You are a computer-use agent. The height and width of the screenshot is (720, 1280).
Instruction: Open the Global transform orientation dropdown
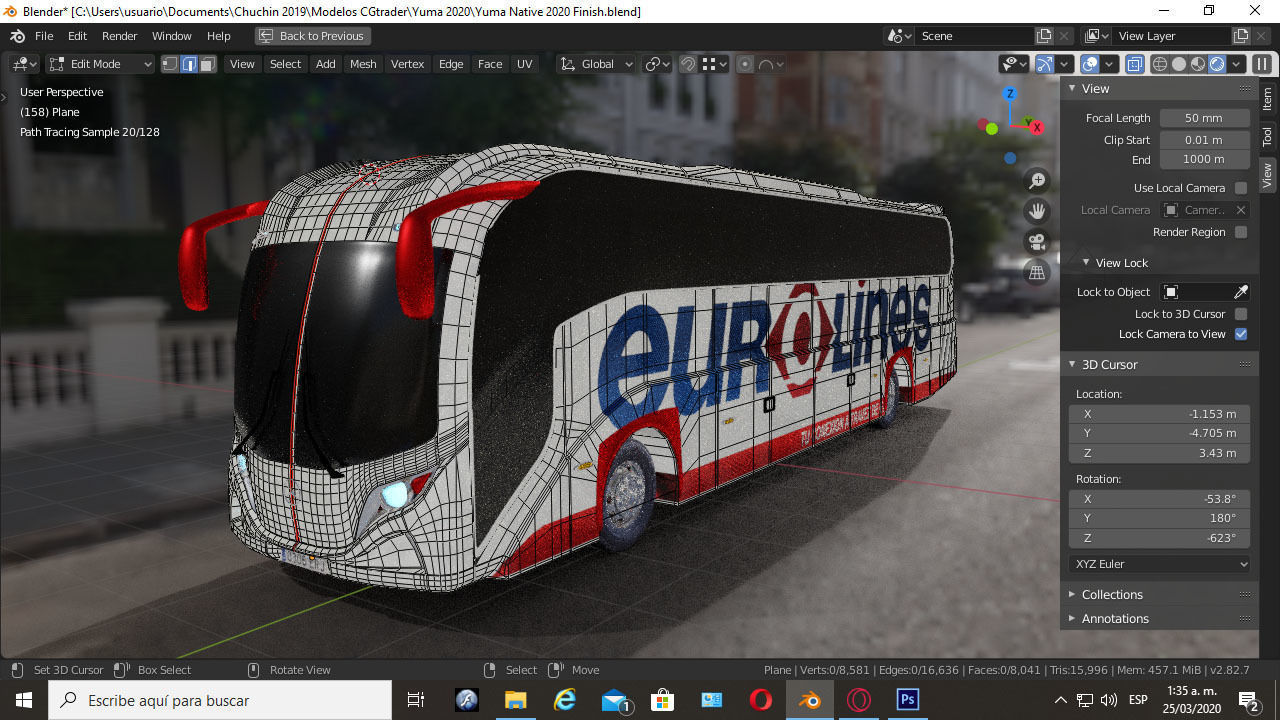[596, 63]
